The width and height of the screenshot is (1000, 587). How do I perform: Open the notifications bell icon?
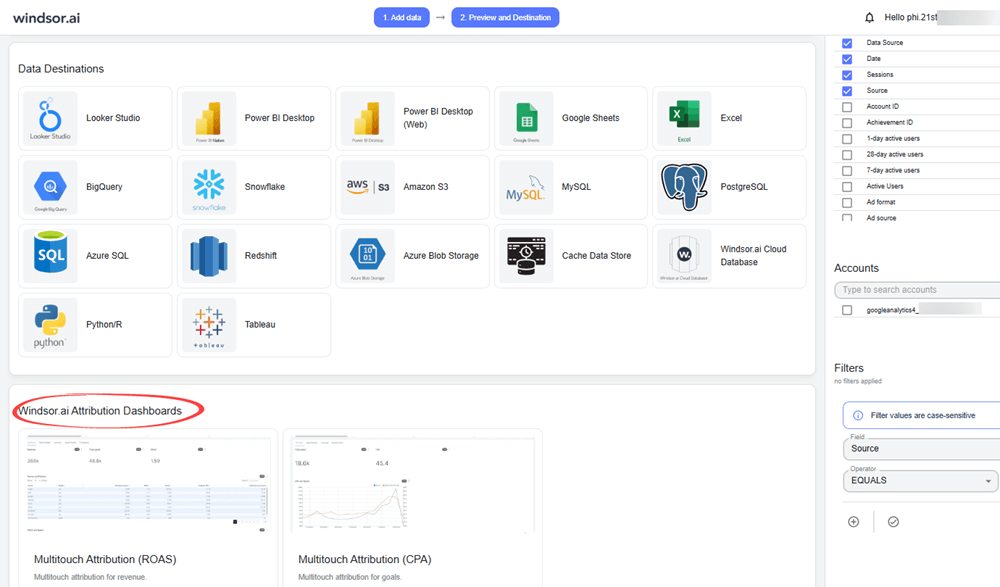(869, 17)
